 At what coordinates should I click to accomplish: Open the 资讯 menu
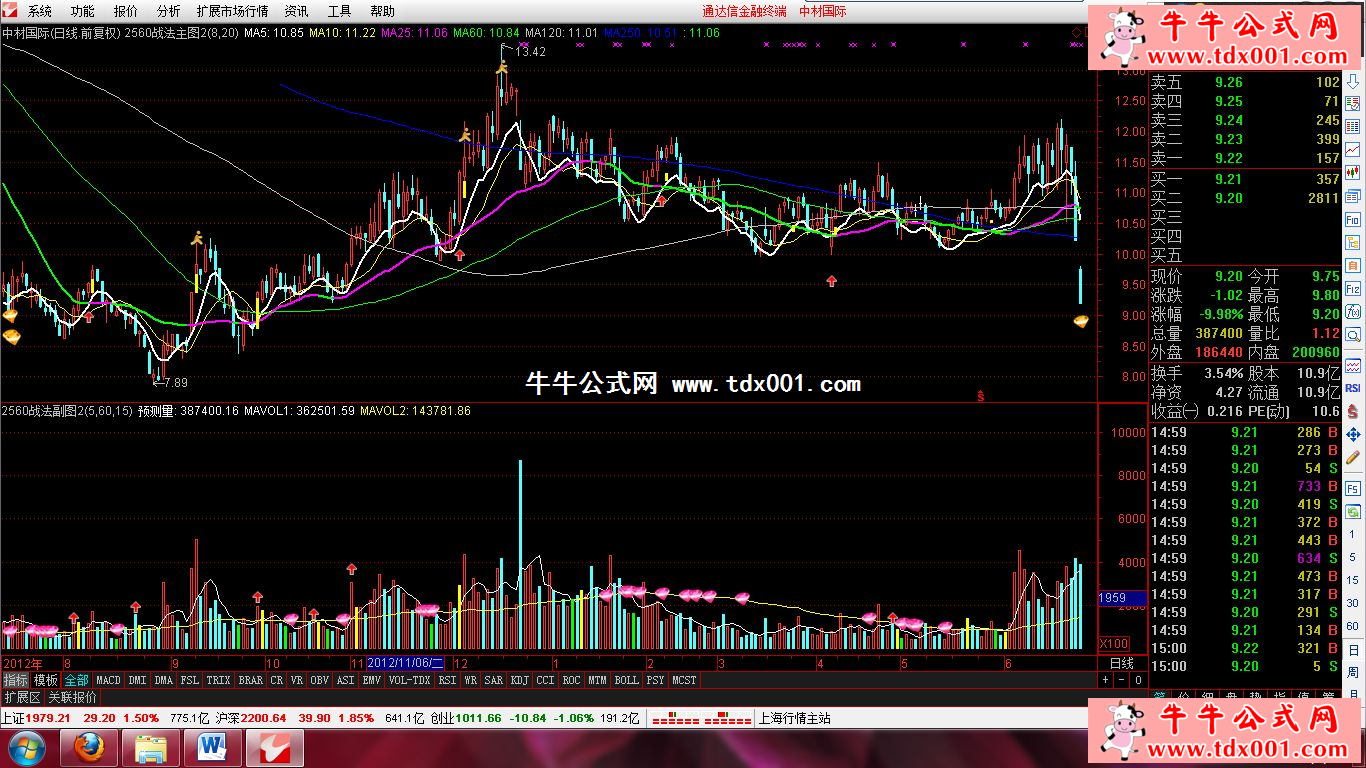point(296,11)
